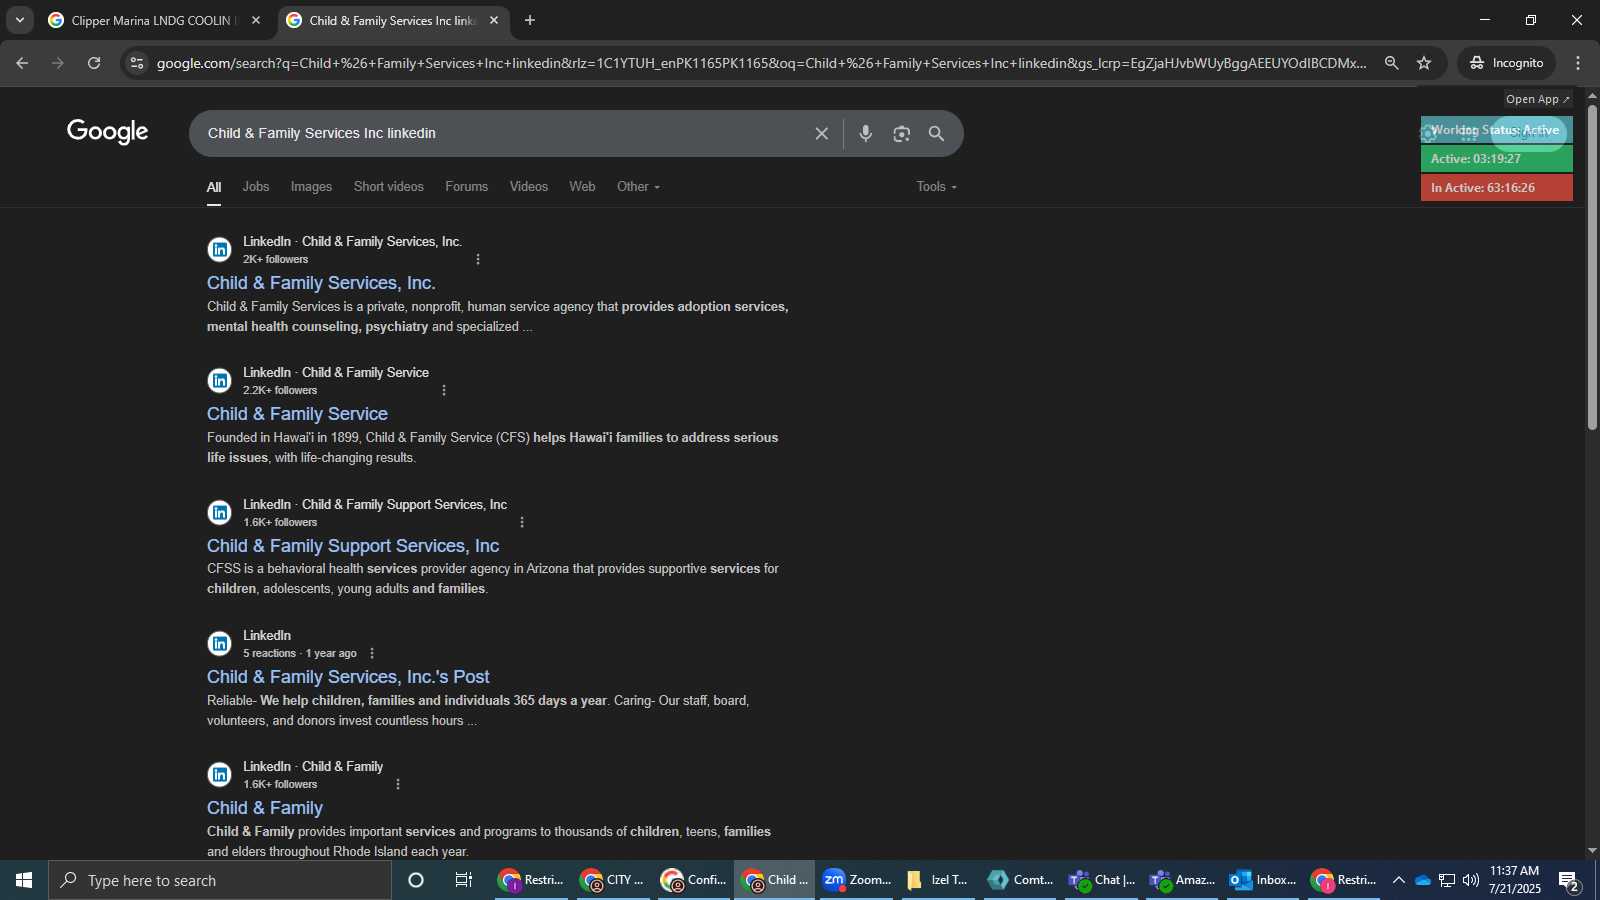The height and width of the screenshot is (900, 1600).
Task: Open more options for Child & Family Service result
Action: 444,390
